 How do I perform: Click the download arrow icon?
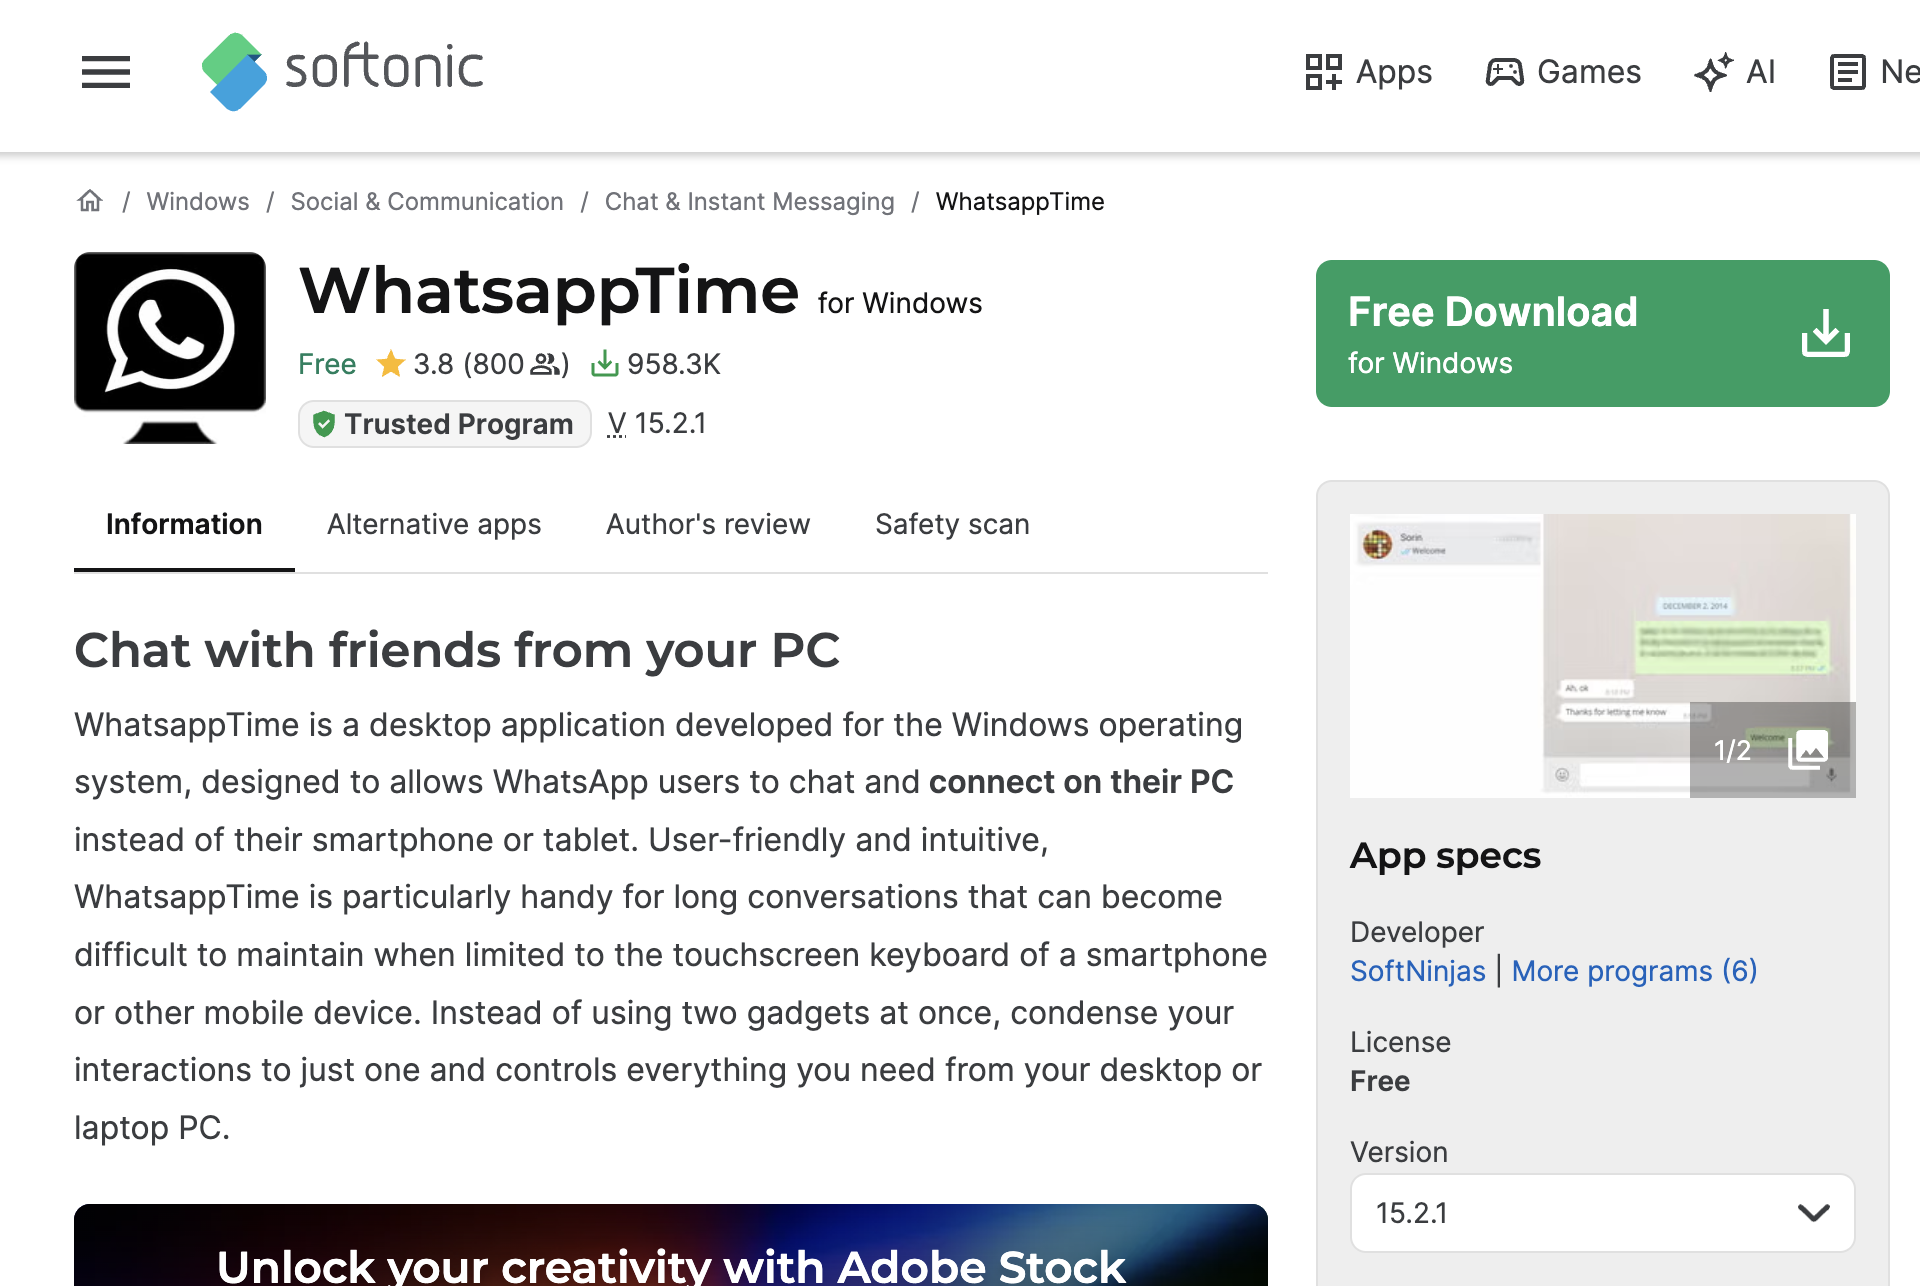(1825, 333)
